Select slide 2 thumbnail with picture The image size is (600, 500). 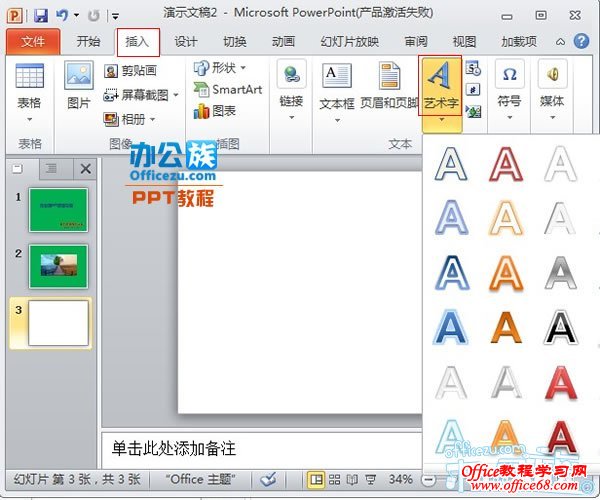(58, 266)
